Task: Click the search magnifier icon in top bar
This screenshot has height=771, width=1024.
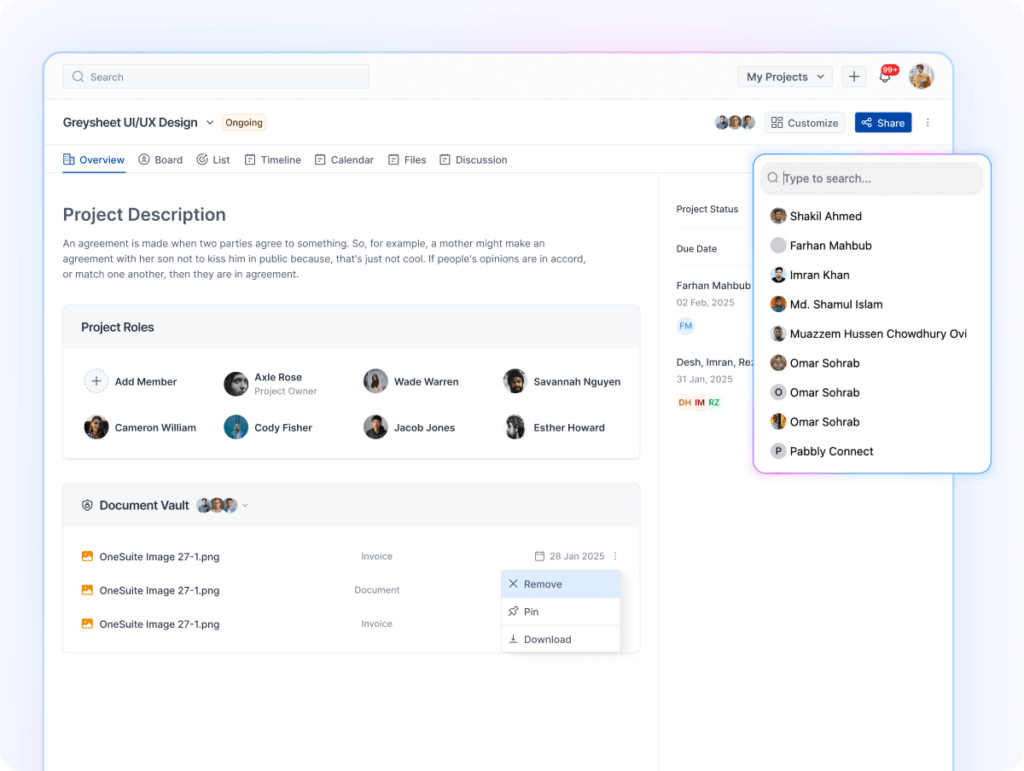Action: click(78, 76)
